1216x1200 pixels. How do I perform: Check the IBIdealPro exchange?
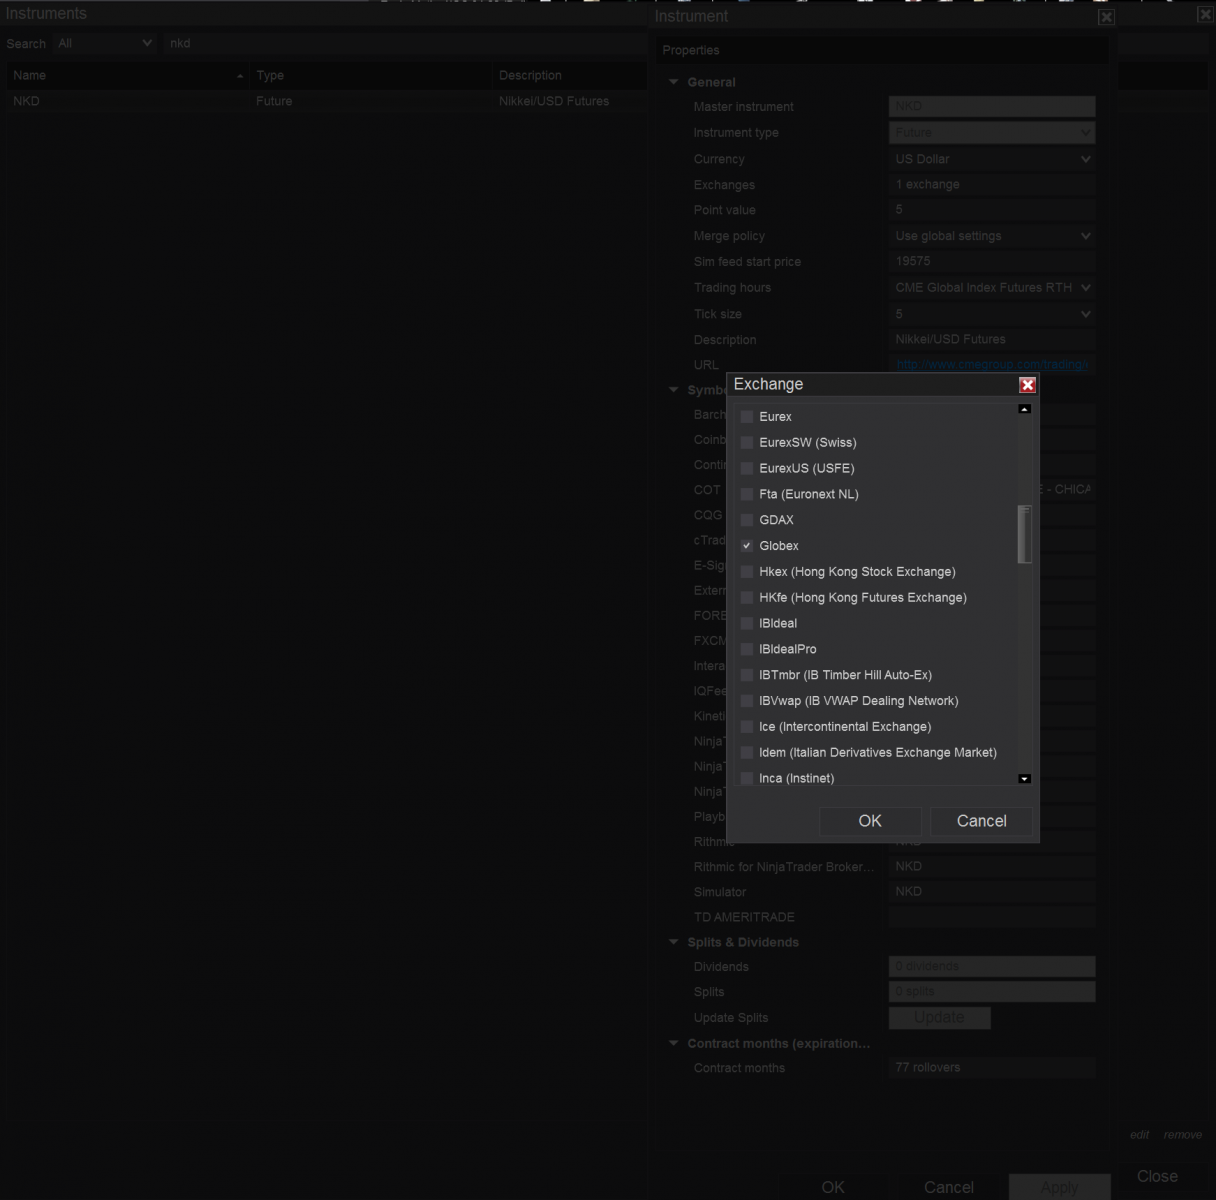[x=747, y=649]
